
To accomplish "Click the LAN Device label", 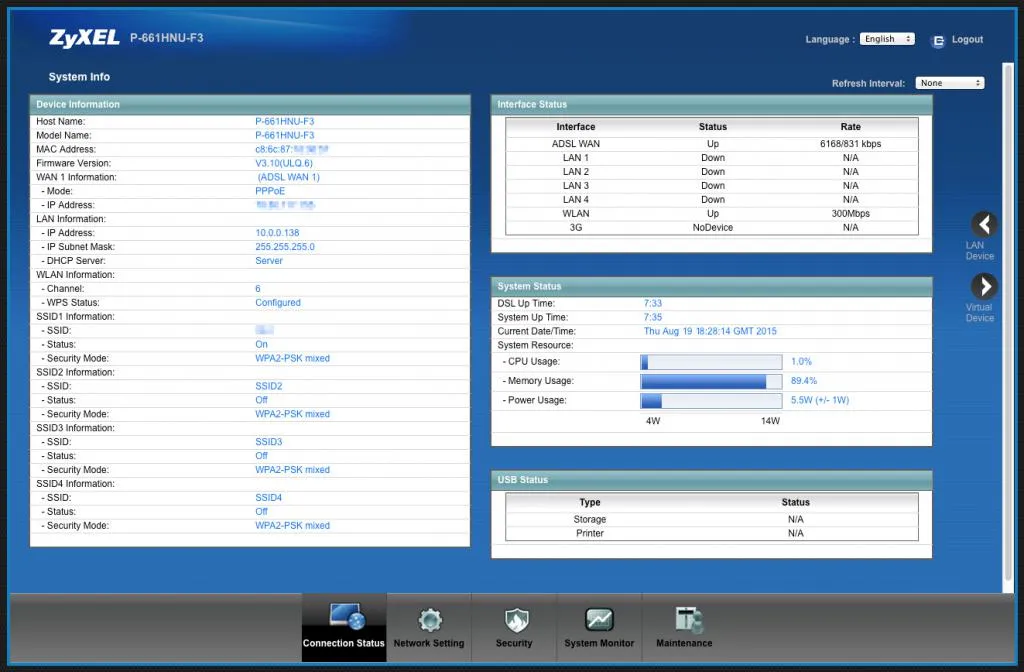I will click(x=980, y=251).
